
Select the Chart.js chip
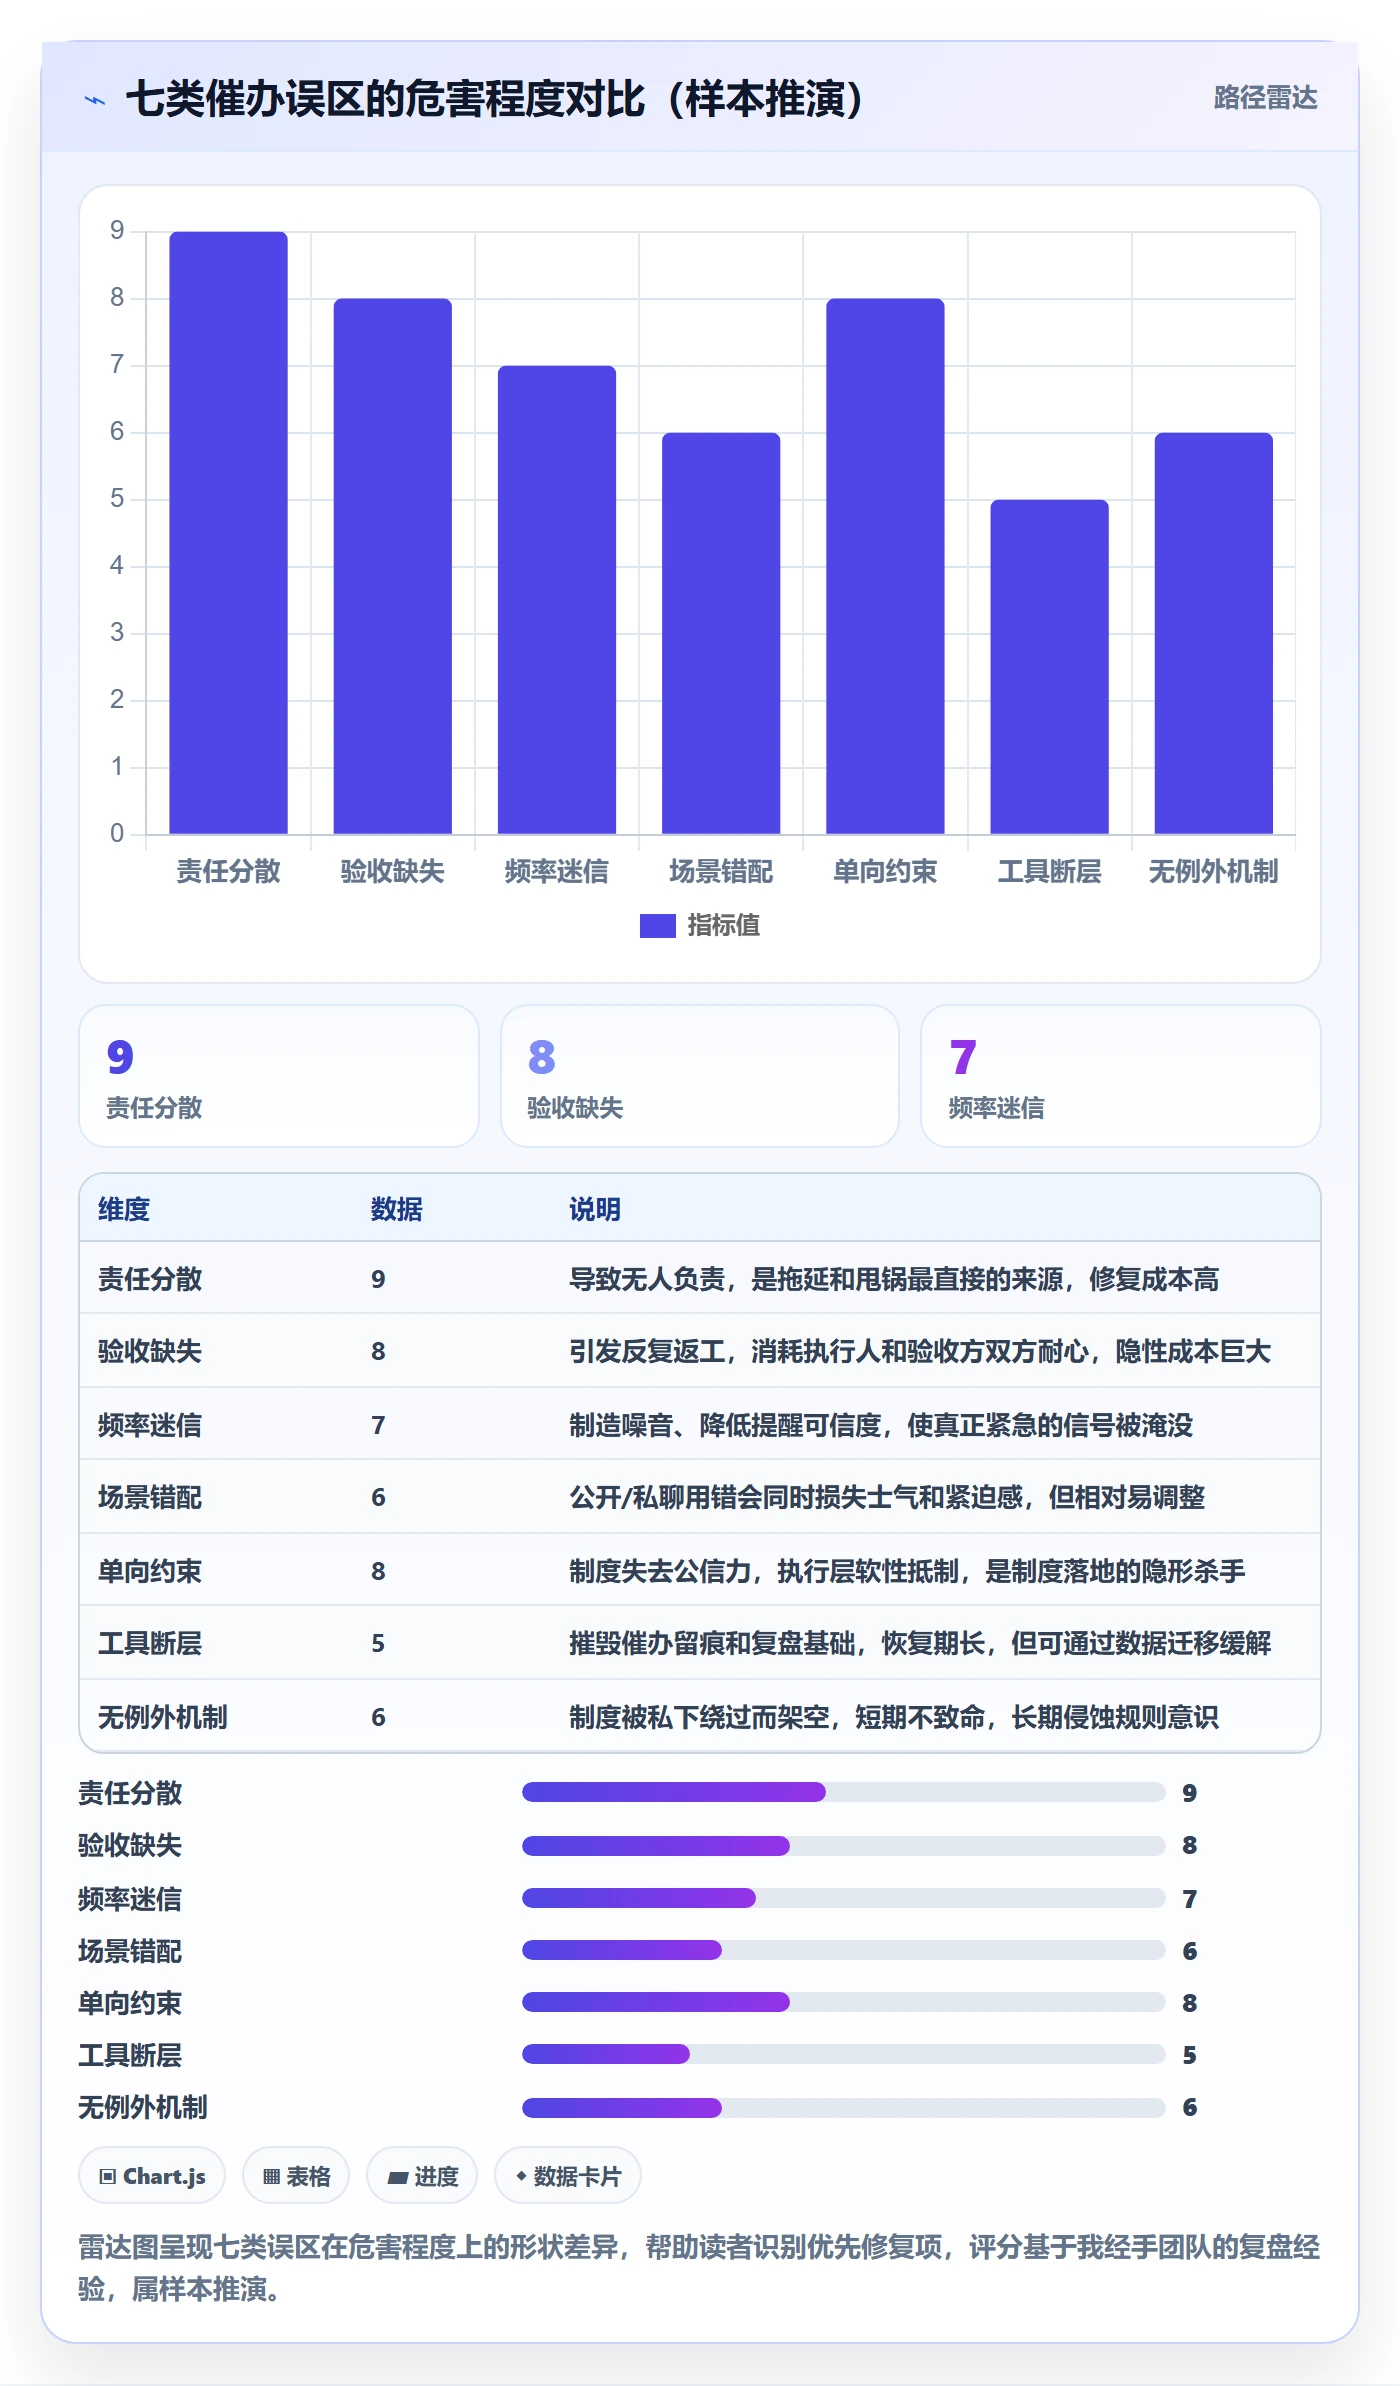click(x=152, y=2175)
